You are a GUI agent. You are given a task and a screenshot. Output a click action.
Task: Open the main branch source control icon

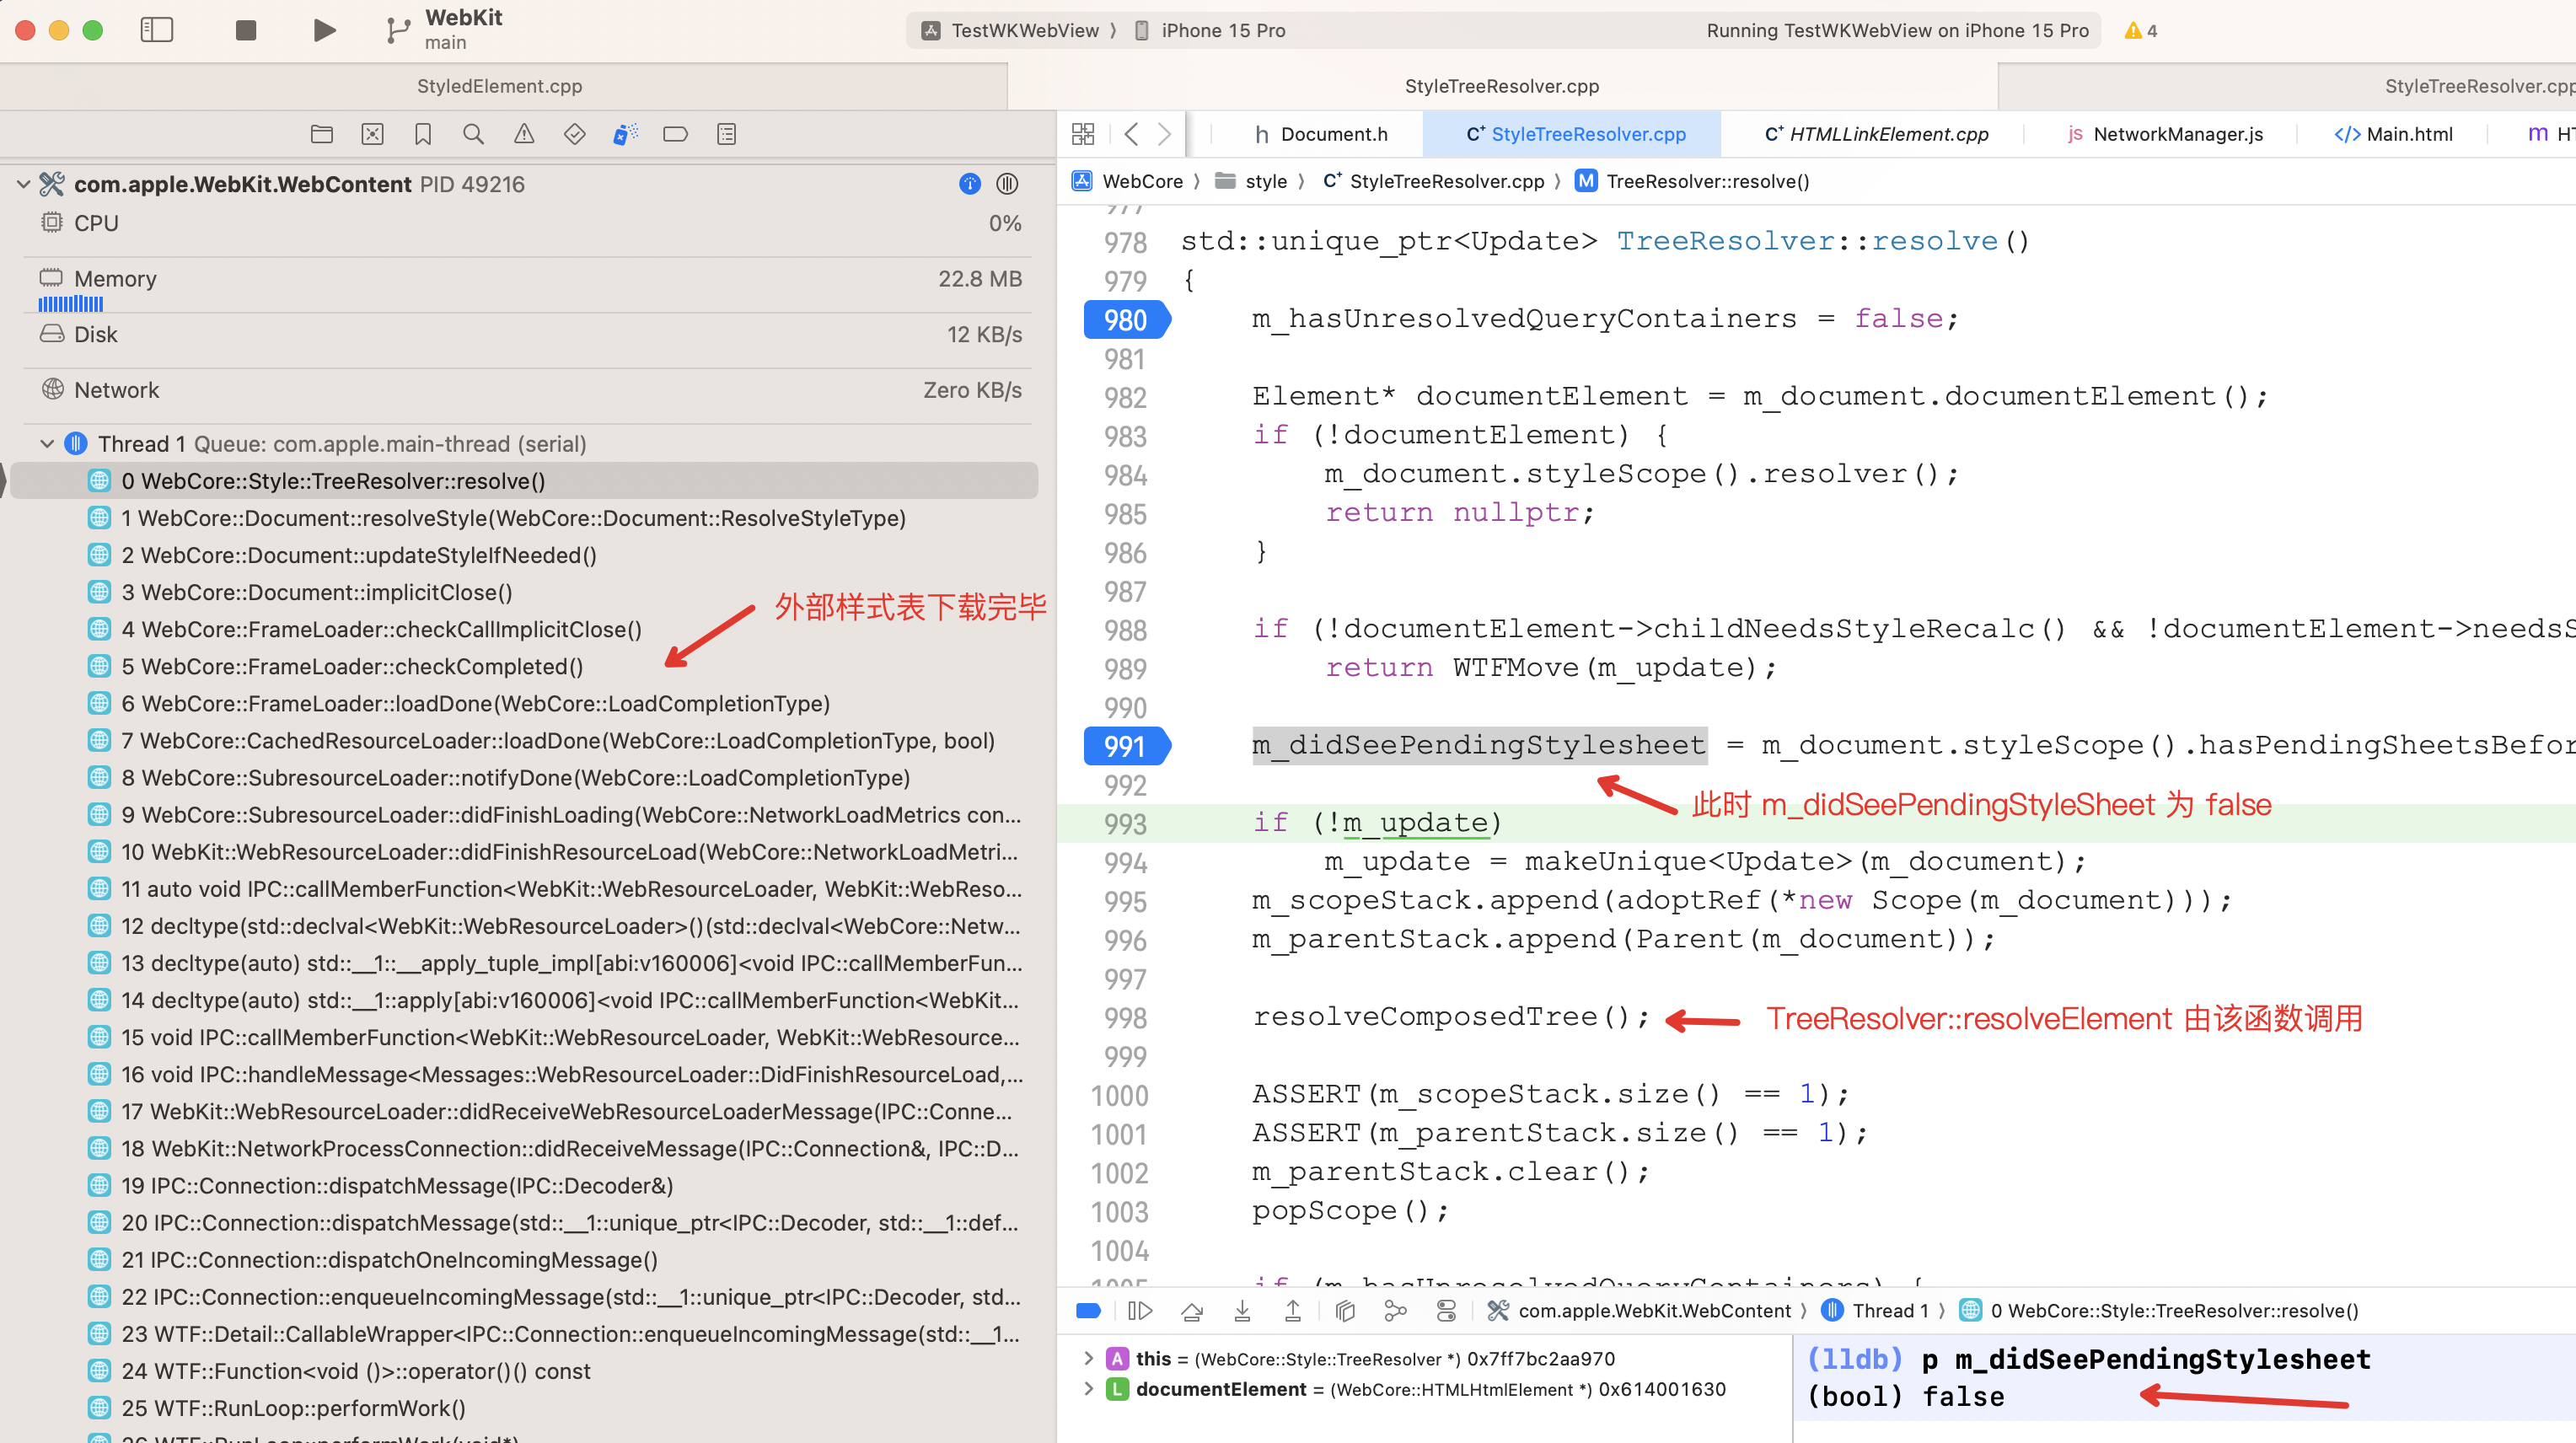pos(397,31)
